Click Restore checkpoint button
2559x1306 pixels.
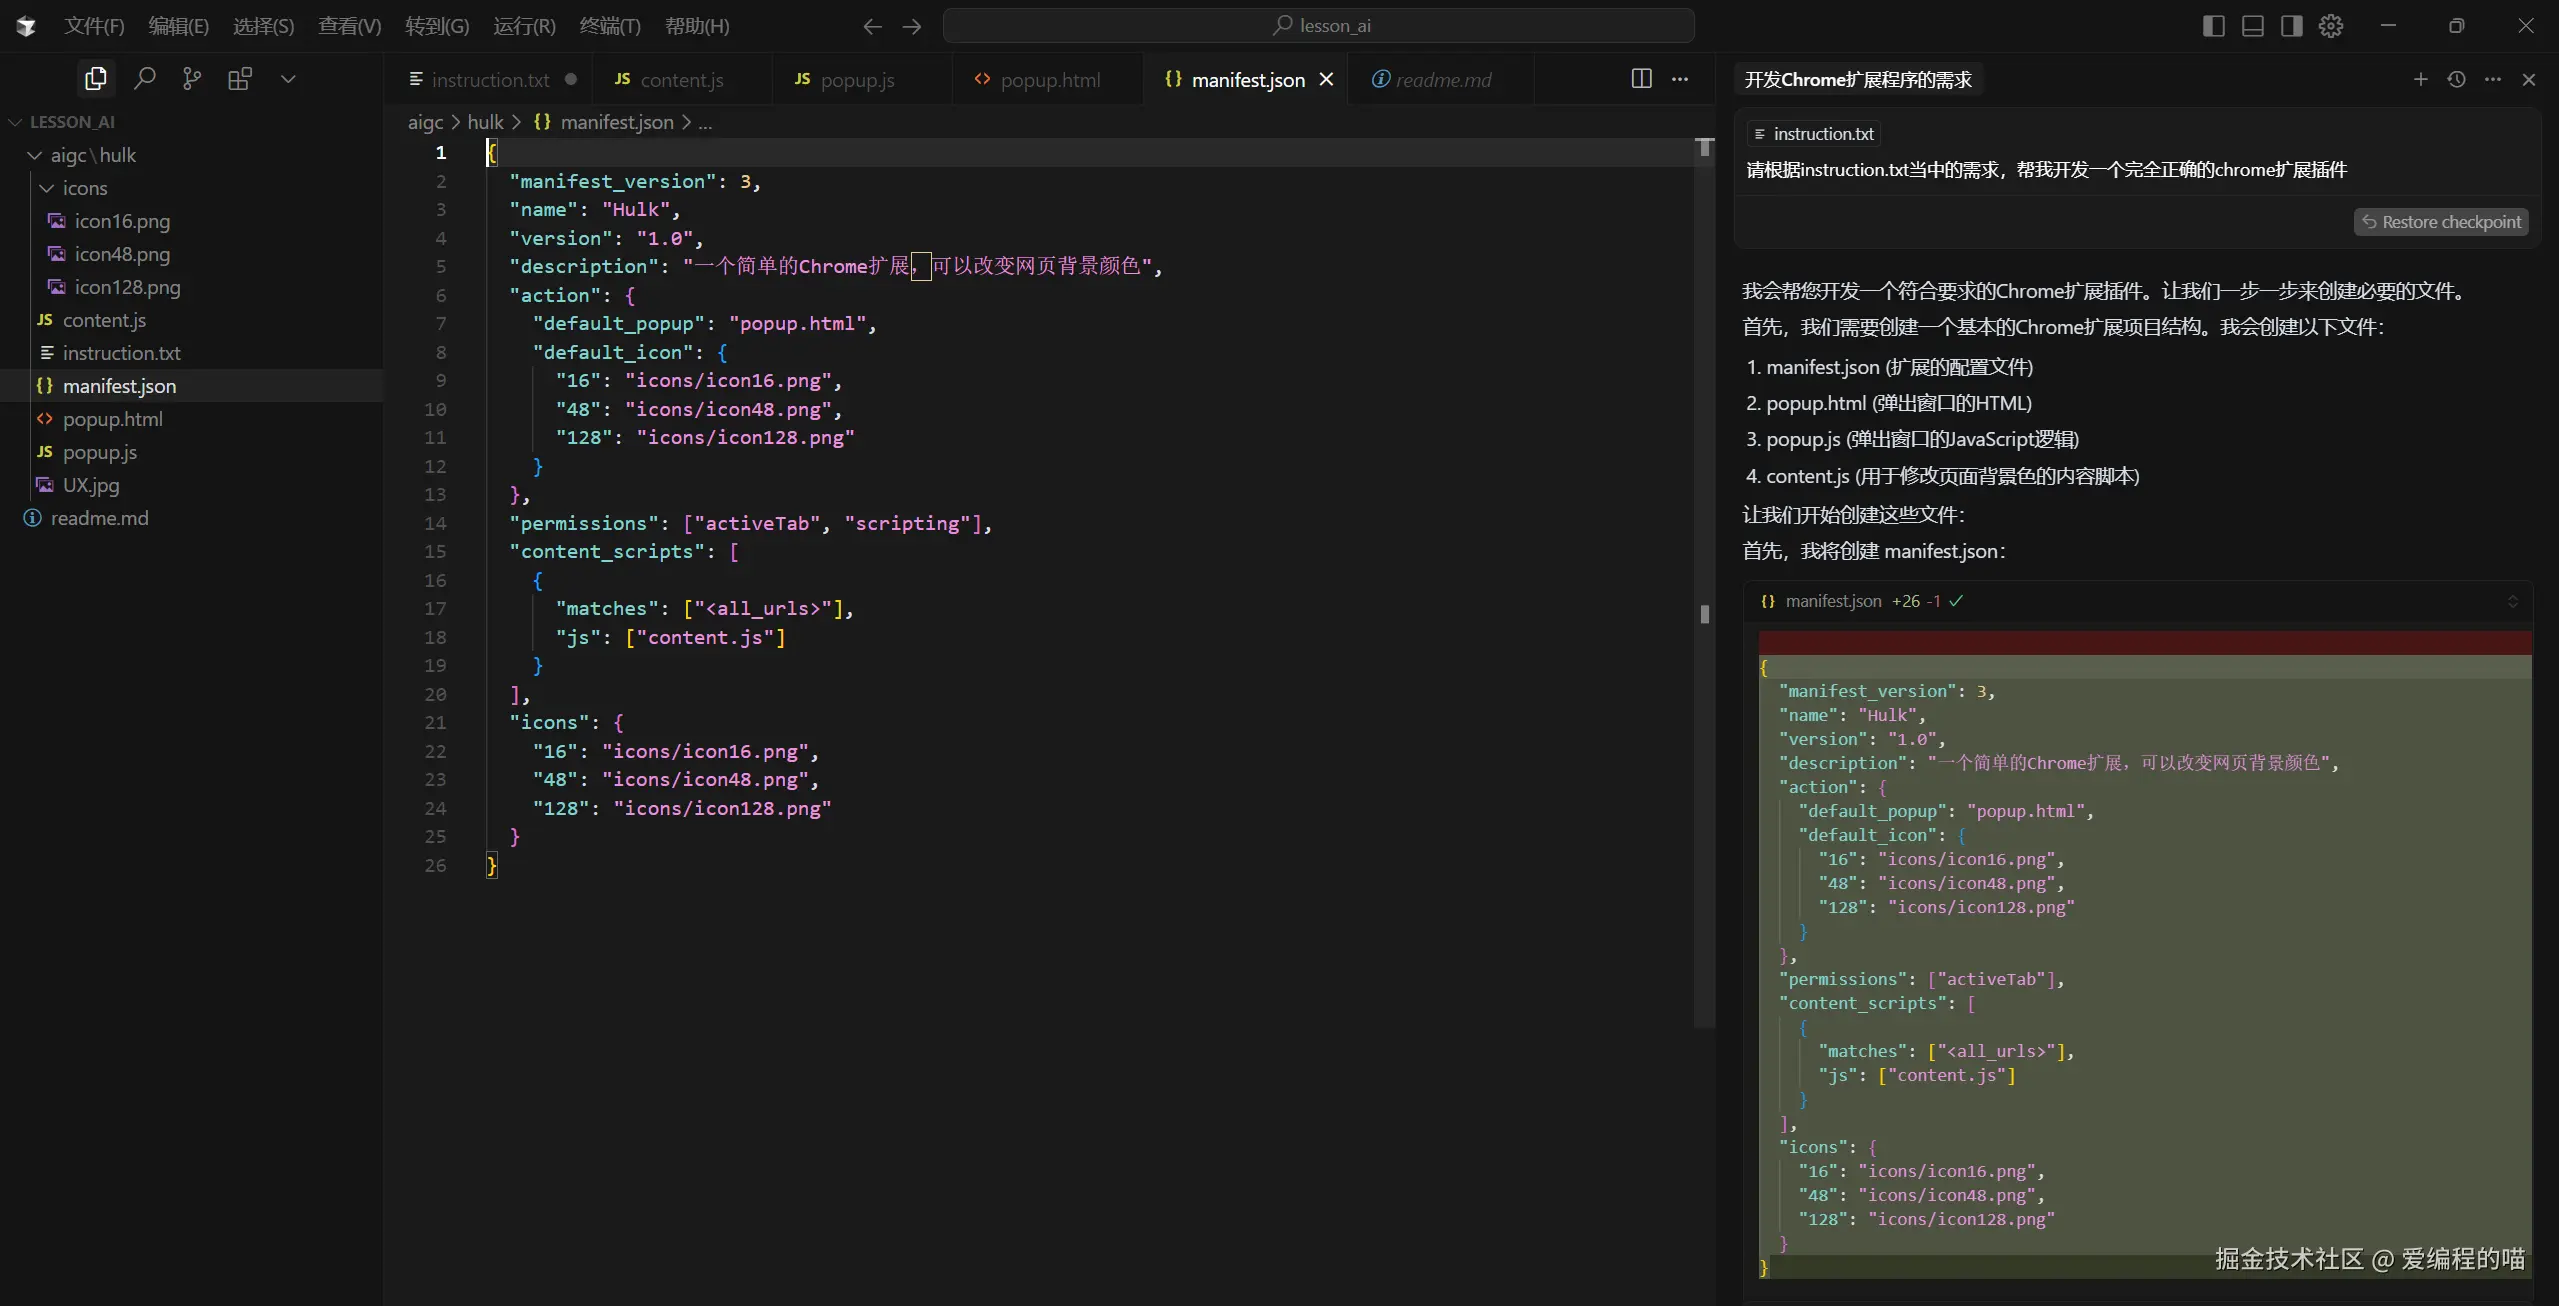[x=2441, y=221]
